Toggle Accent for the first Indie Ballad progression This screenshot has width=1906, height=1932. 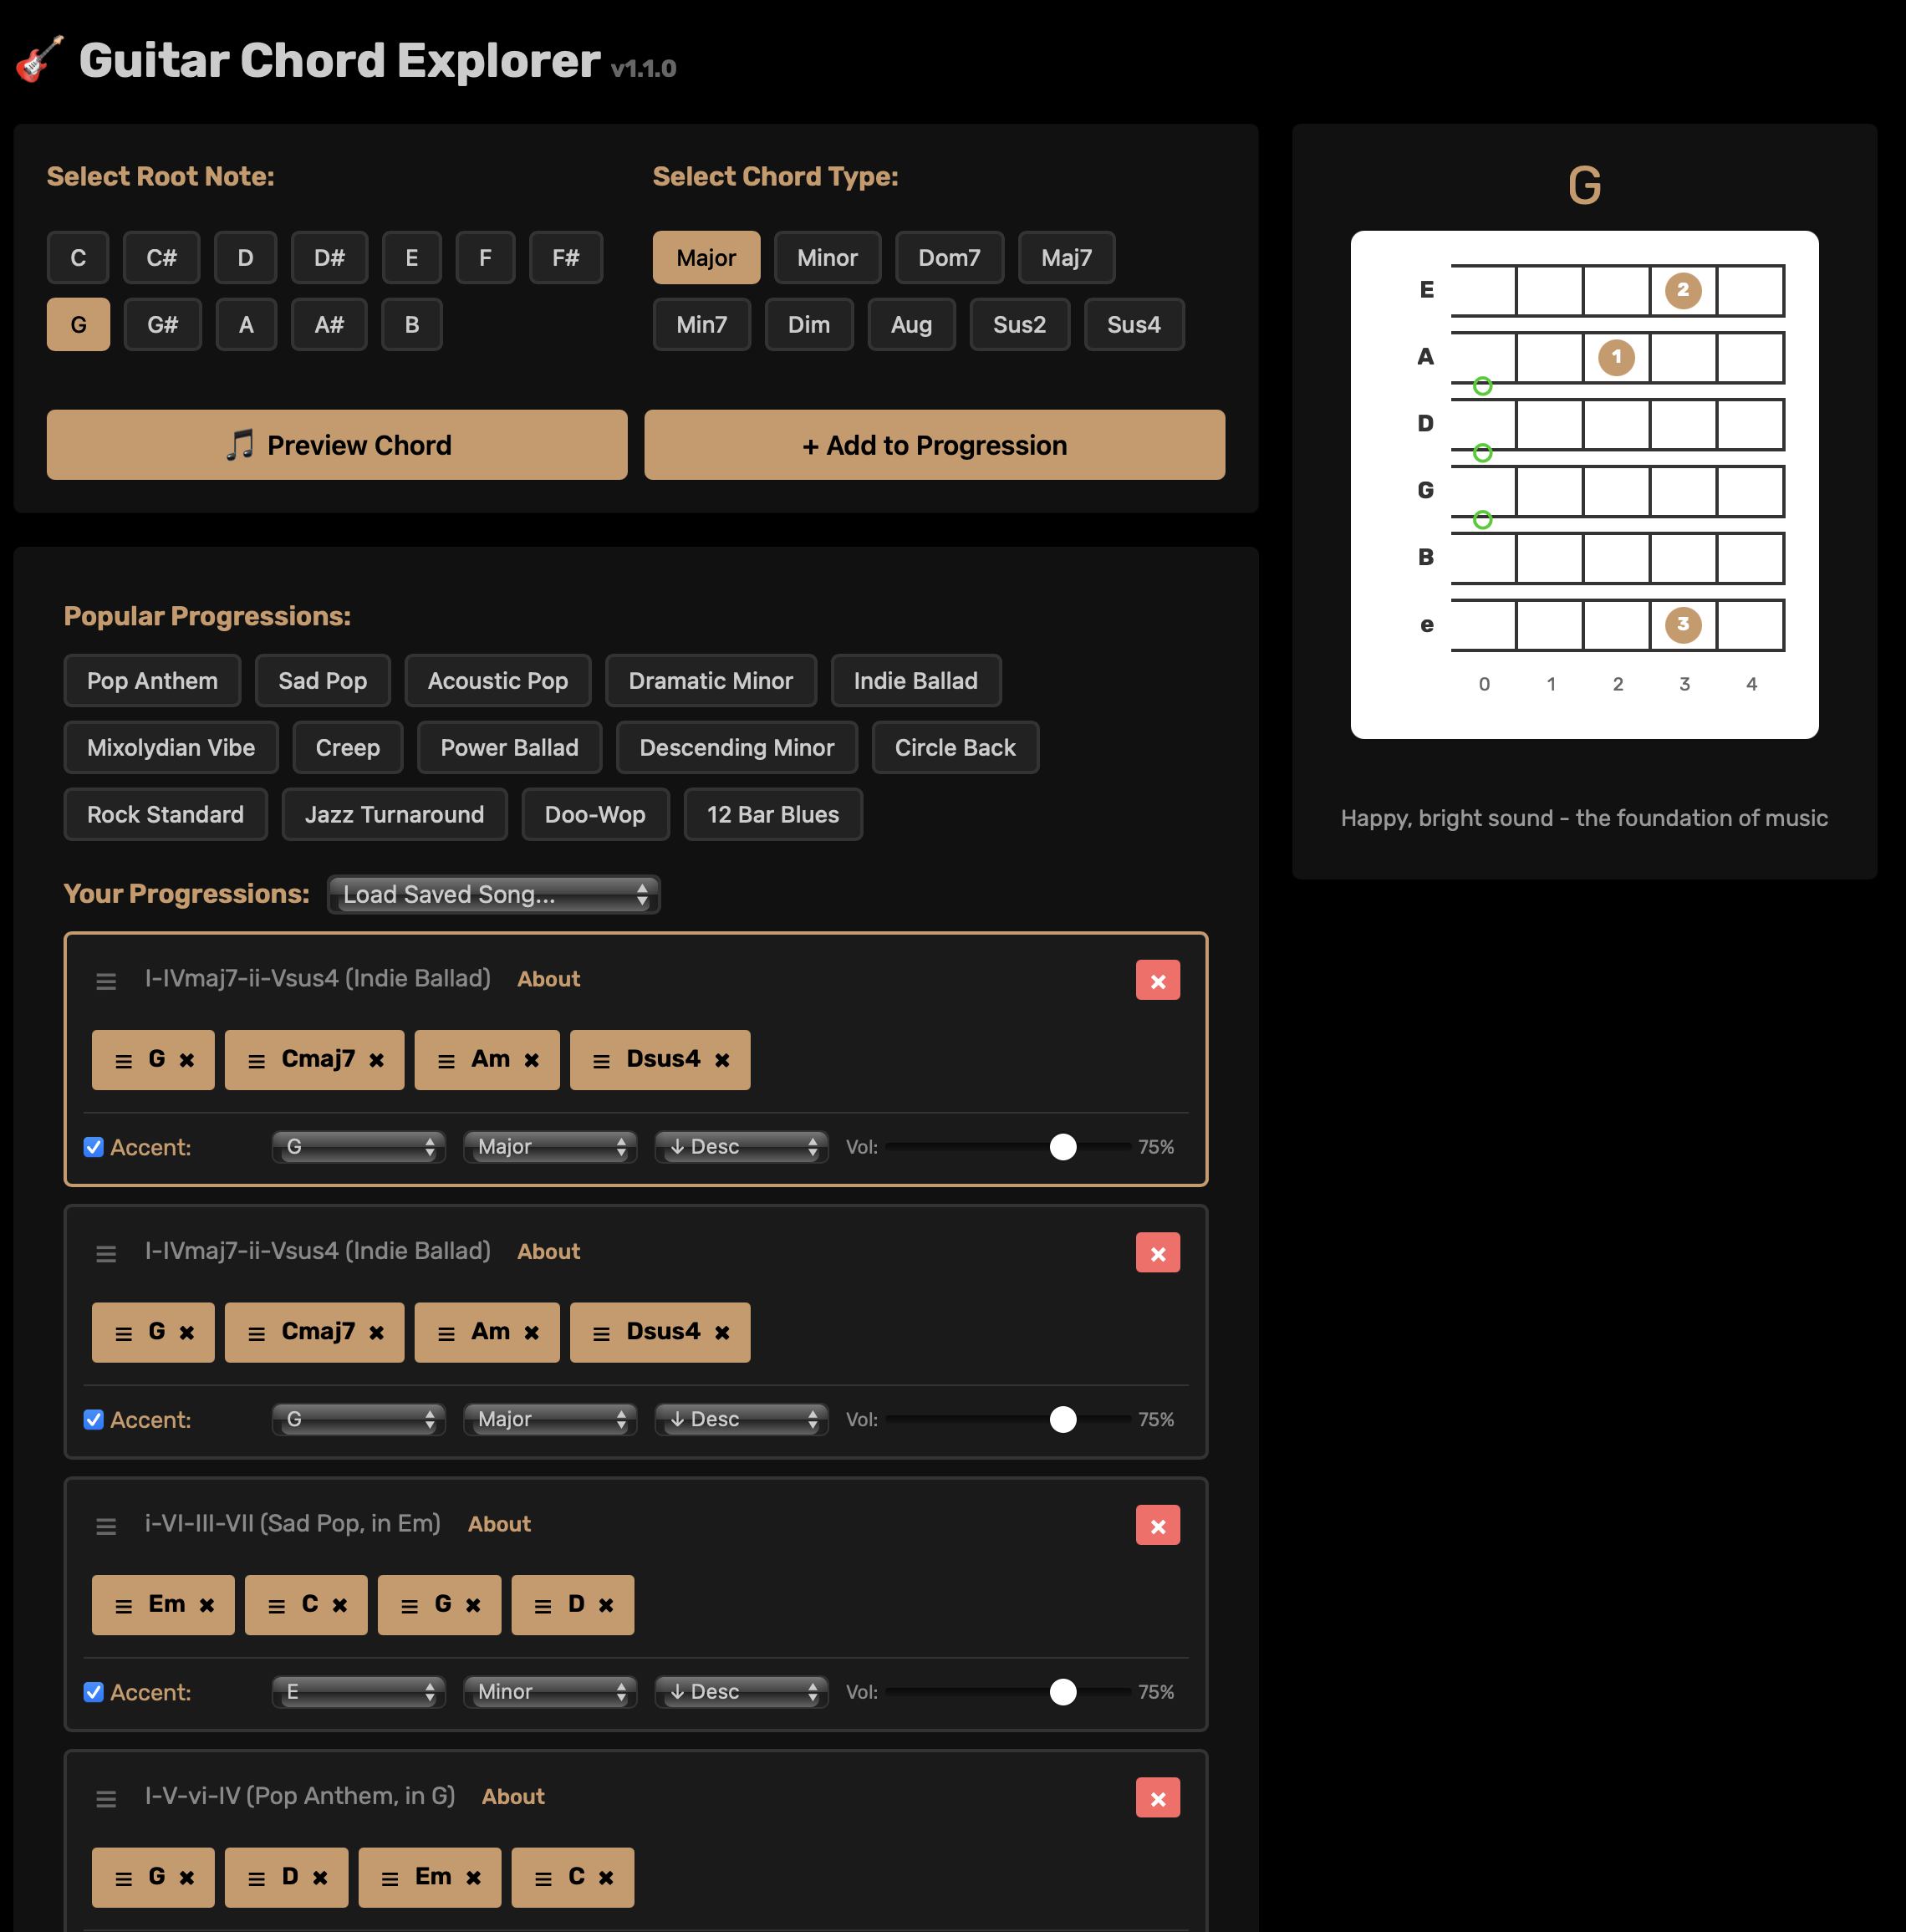point(93,1147)
